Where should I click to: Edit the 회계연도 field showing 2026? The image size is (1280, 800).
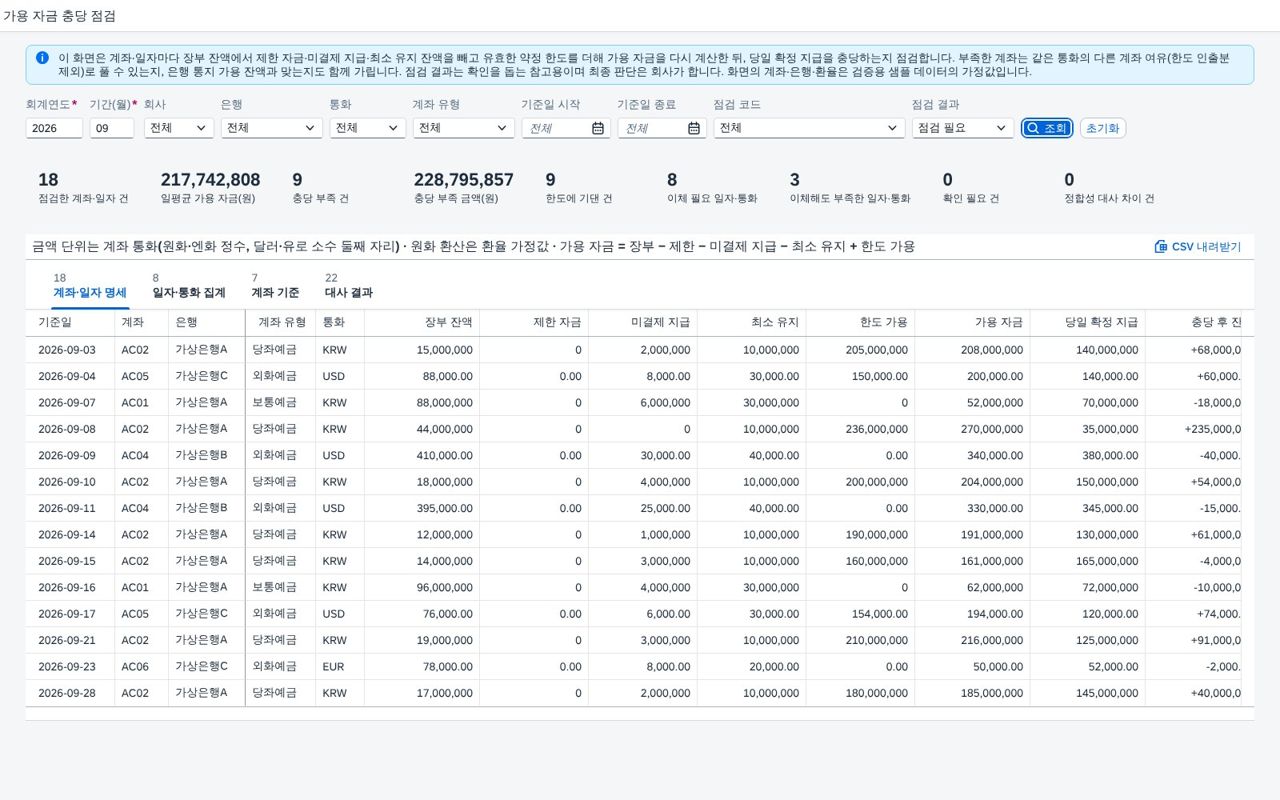[54, 128]
